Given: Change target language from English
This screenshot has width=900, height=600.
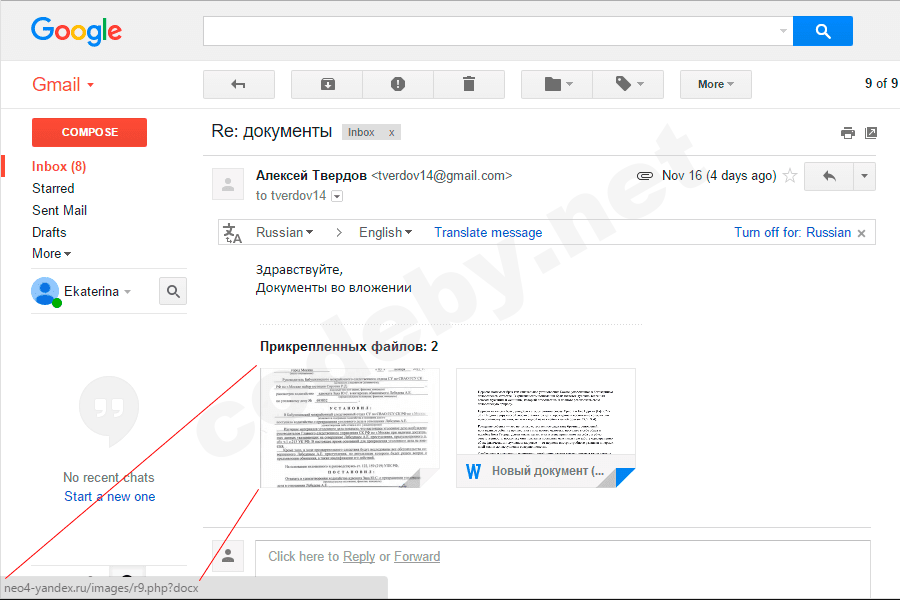Looking at the screenshot, I should coord(386,233).
